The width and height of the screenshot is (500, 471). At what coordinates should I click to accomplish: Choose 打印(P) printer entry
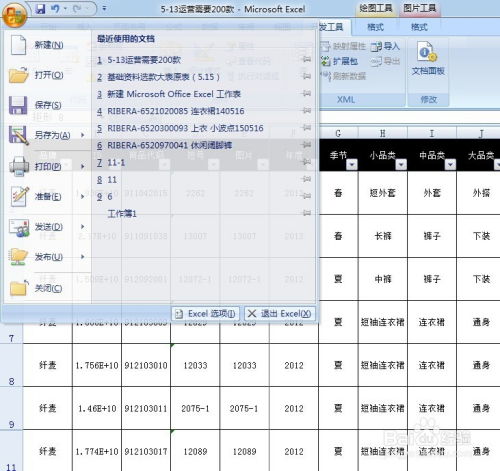click(19, 166)
